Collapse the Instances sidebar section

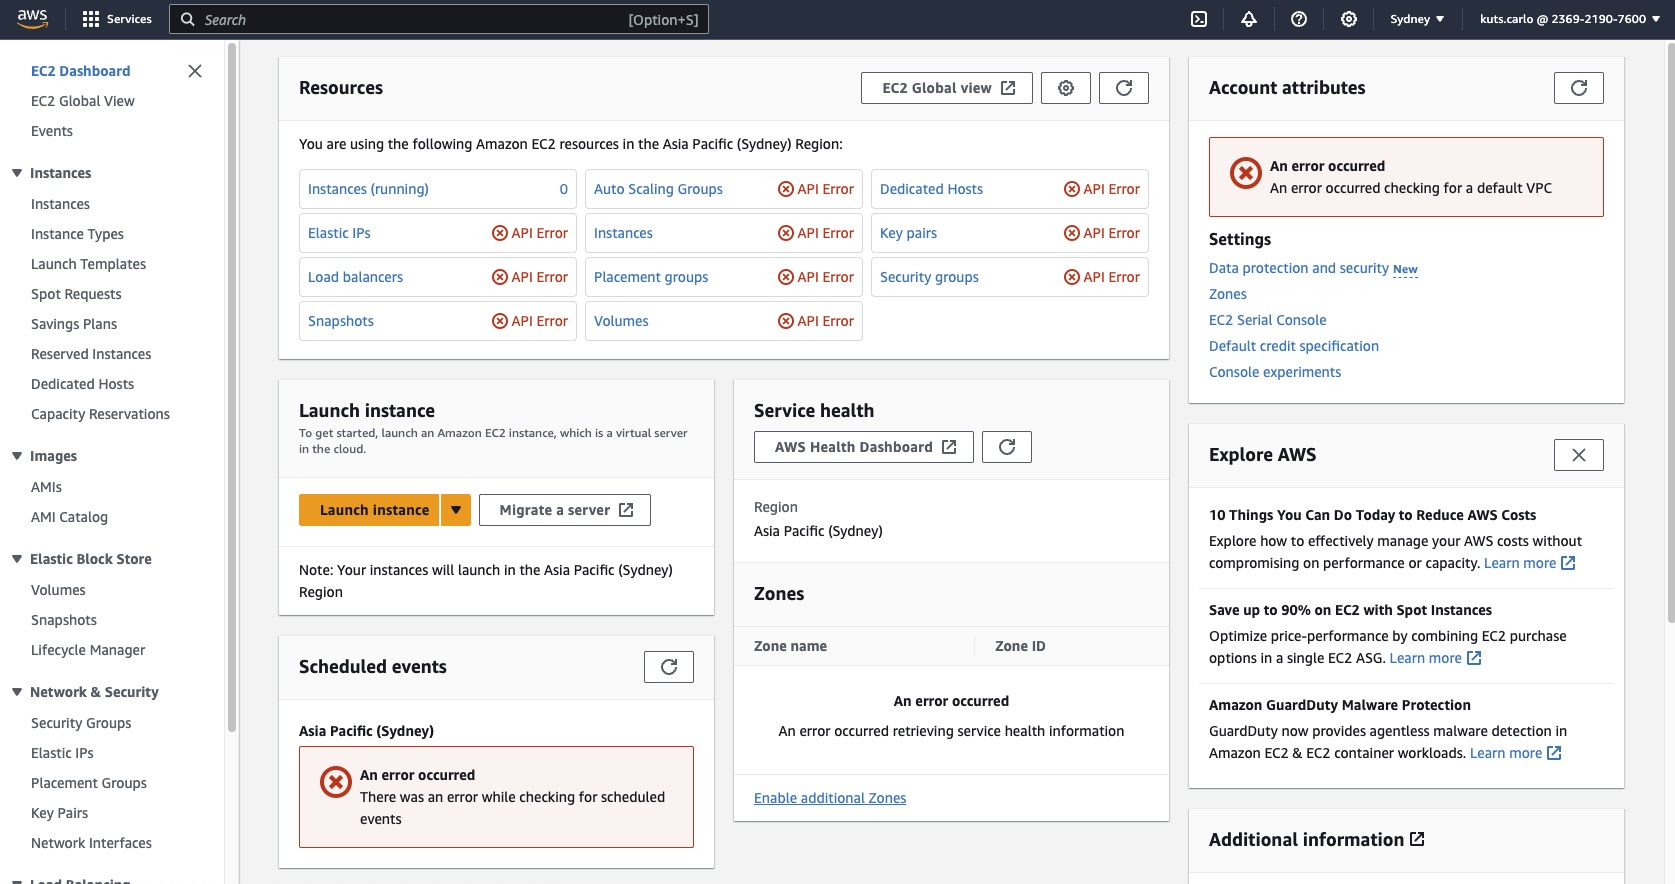(17, 173)
